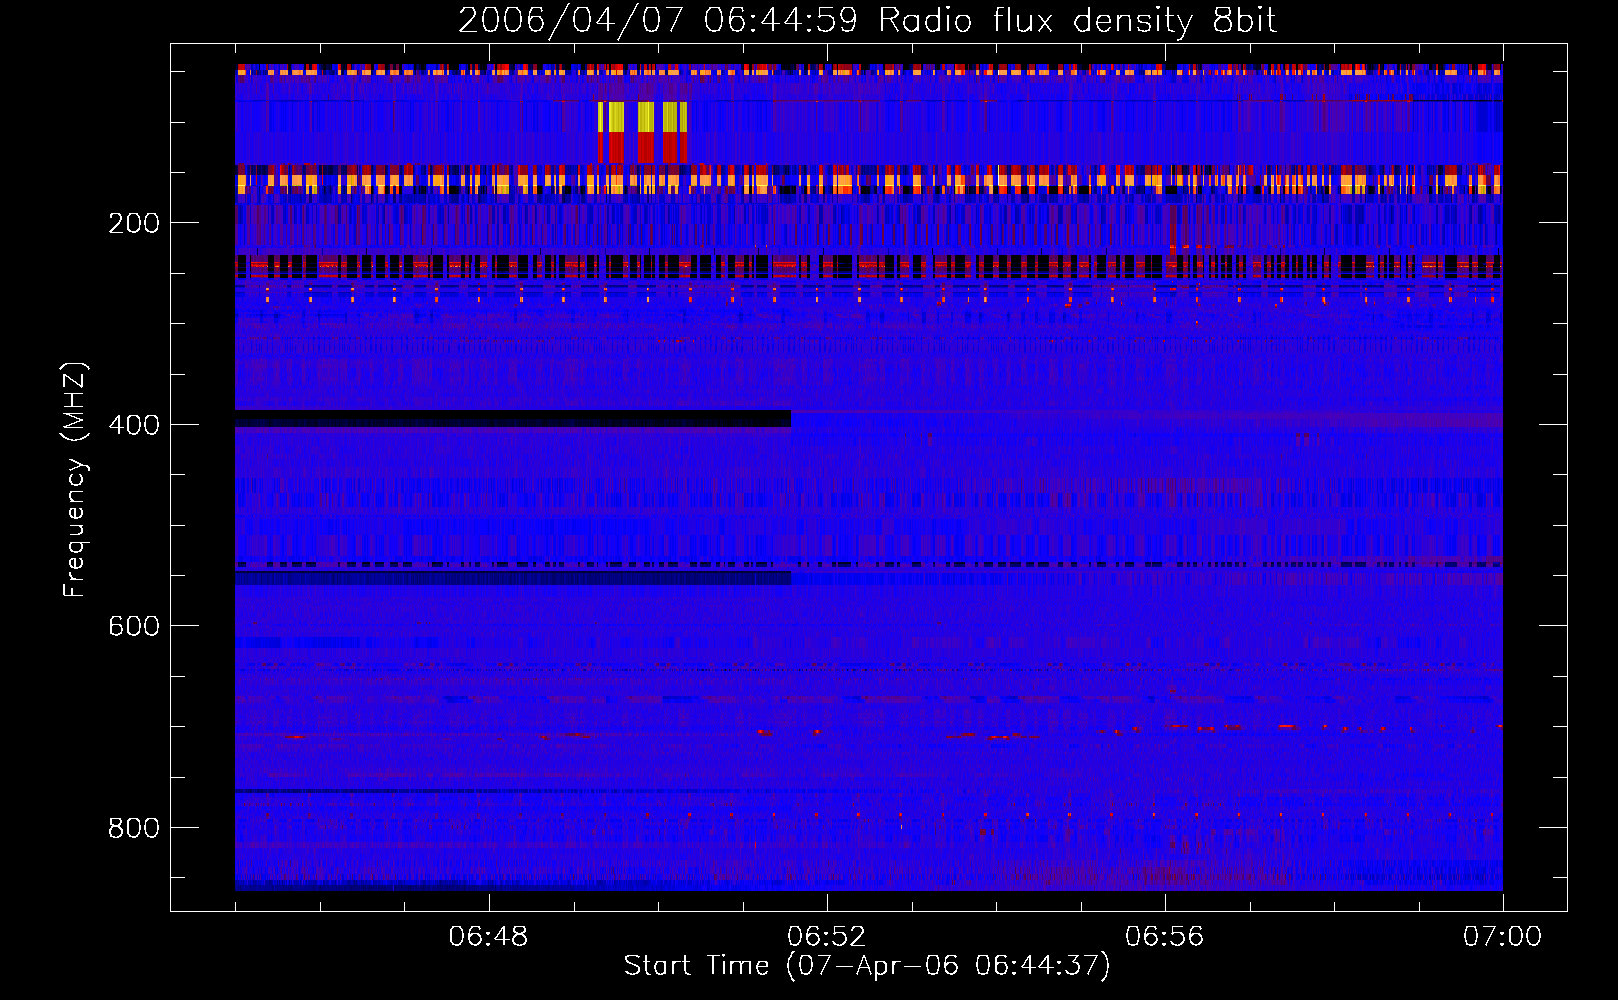Click the plot title '2006/04/07 06:44:59 Radio flux density 8bit'

(867, 21)
